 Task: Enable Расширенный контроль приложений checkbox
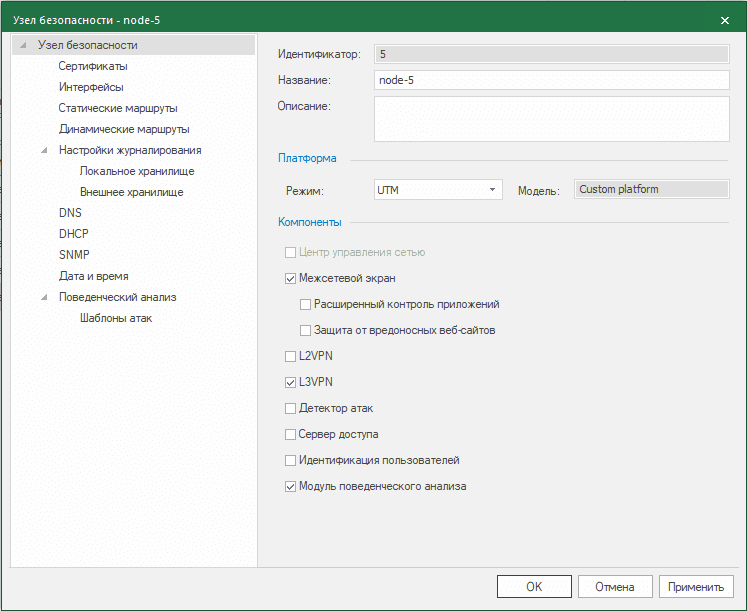(306, 304)
